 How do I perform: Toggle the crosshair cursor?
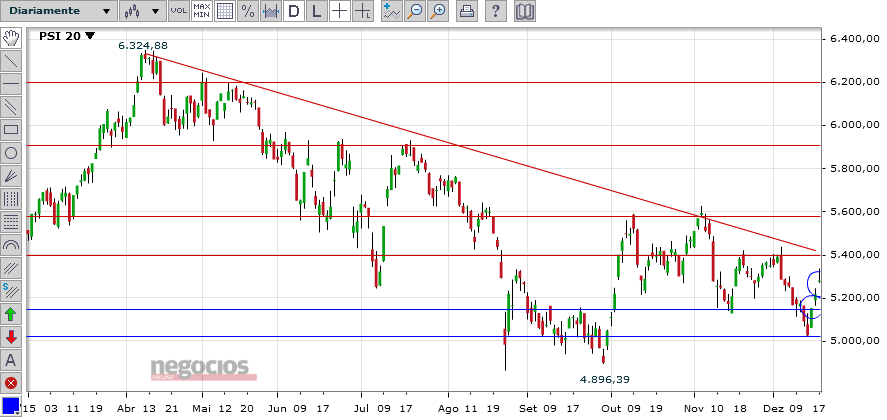pyautogui.click(x=339, y=11)
